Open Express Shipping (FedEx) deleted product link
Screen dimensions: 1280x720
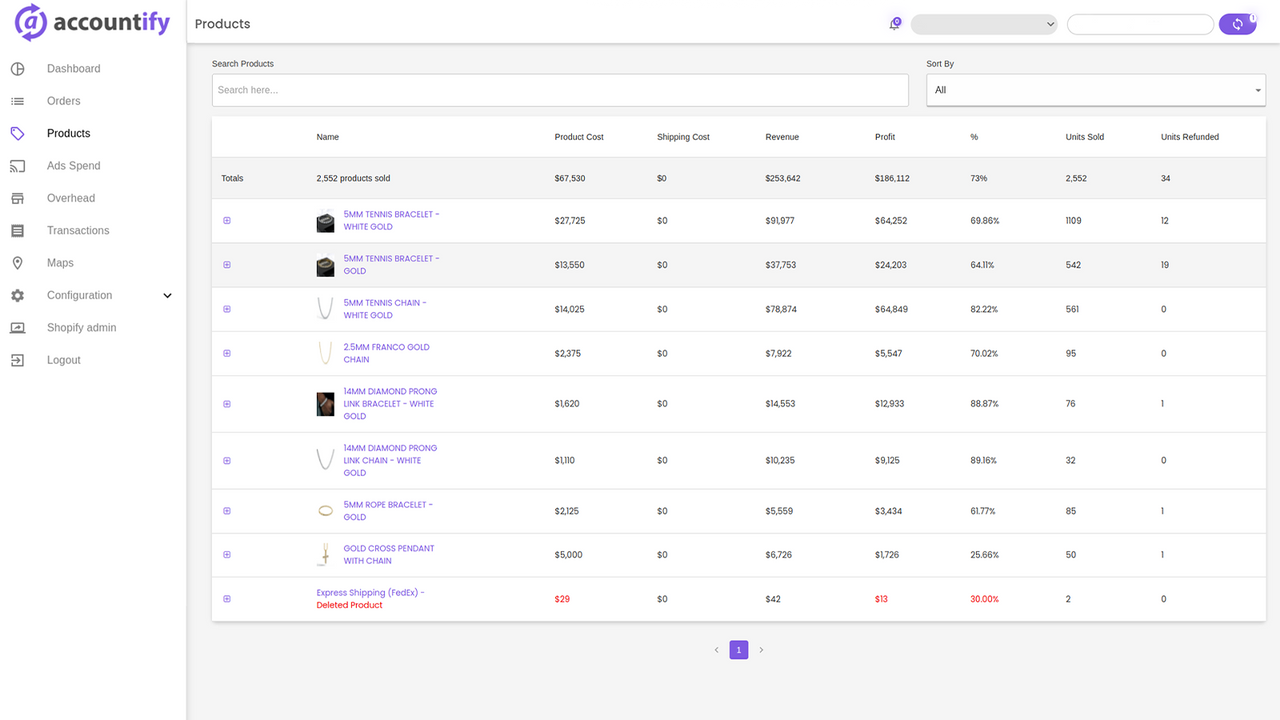pyautogui.click(x=371, y=599)
